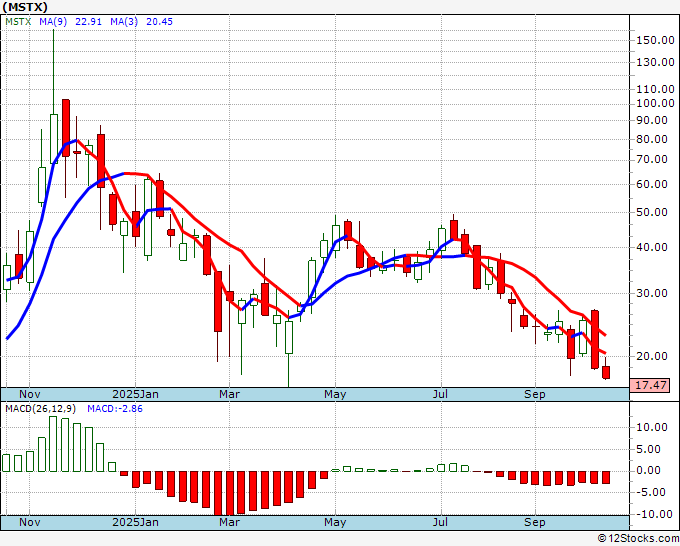Viewport: 680px width, 546px height.
Task: Click the May marker under the price chart
Action: (x=334, y=394)
